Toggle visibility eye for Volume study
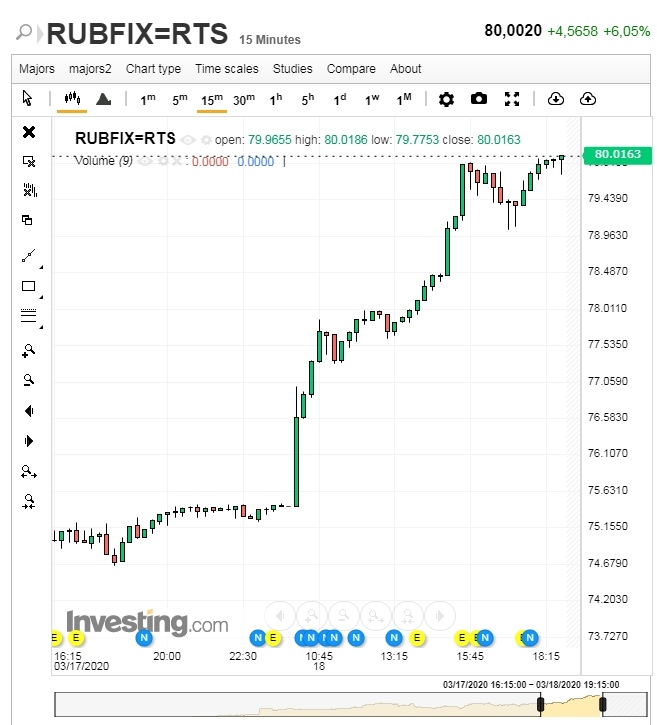The height and width of the screenshot is (725, 657). coord(144,161)
